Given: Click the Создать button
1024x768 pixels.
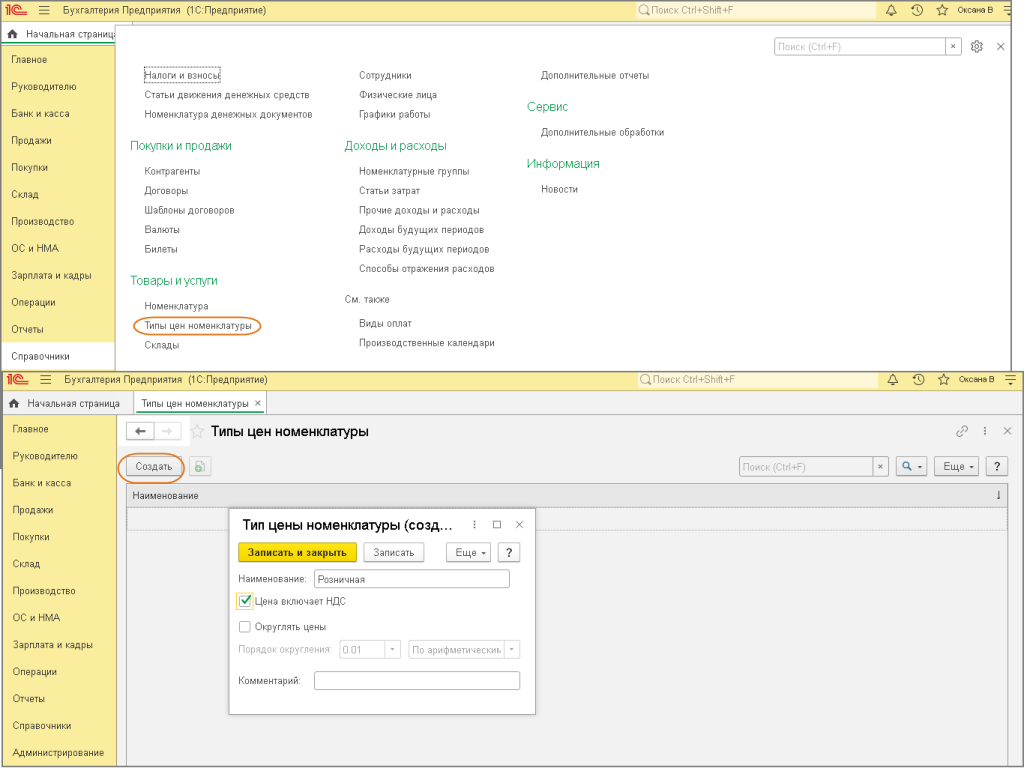Looking at the screenshot, I should pos(154,467).
